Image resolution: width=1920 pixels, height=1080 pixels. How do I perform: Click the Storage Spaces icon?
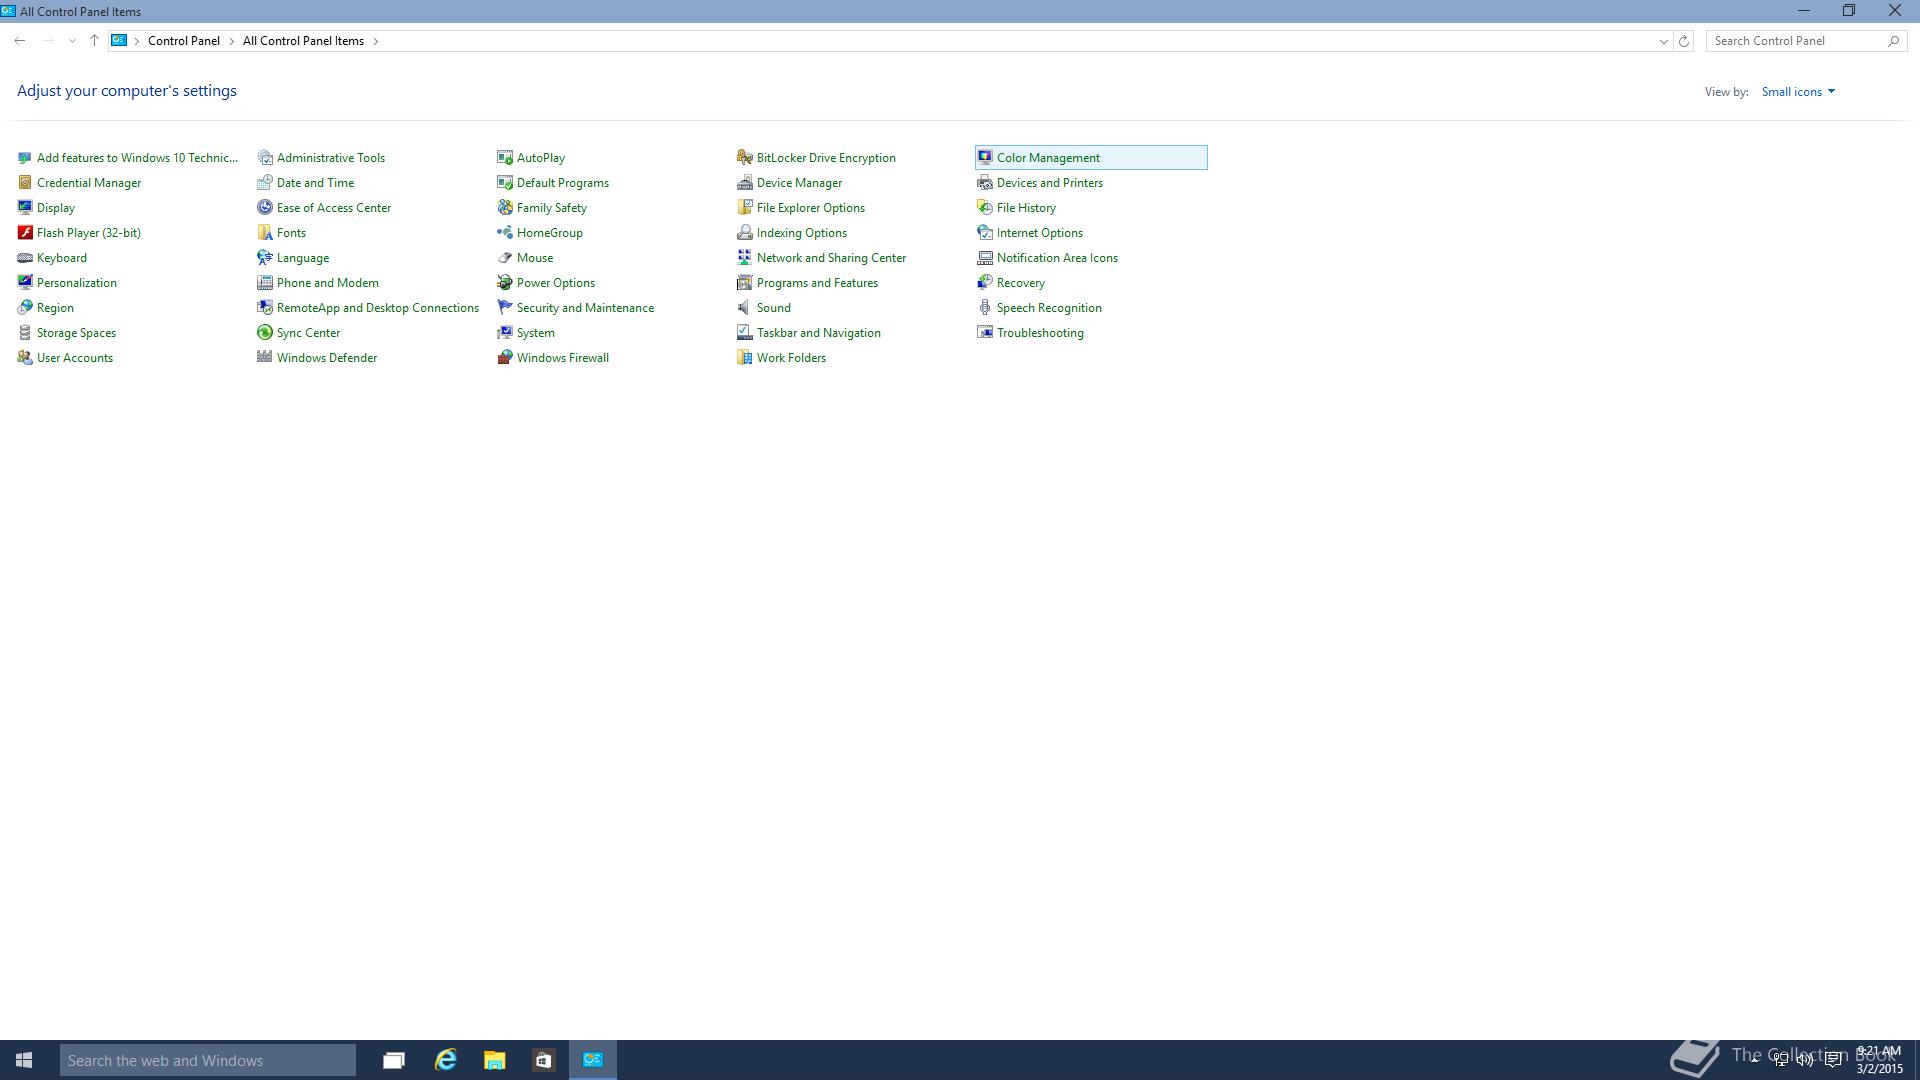tap(25, 333)
